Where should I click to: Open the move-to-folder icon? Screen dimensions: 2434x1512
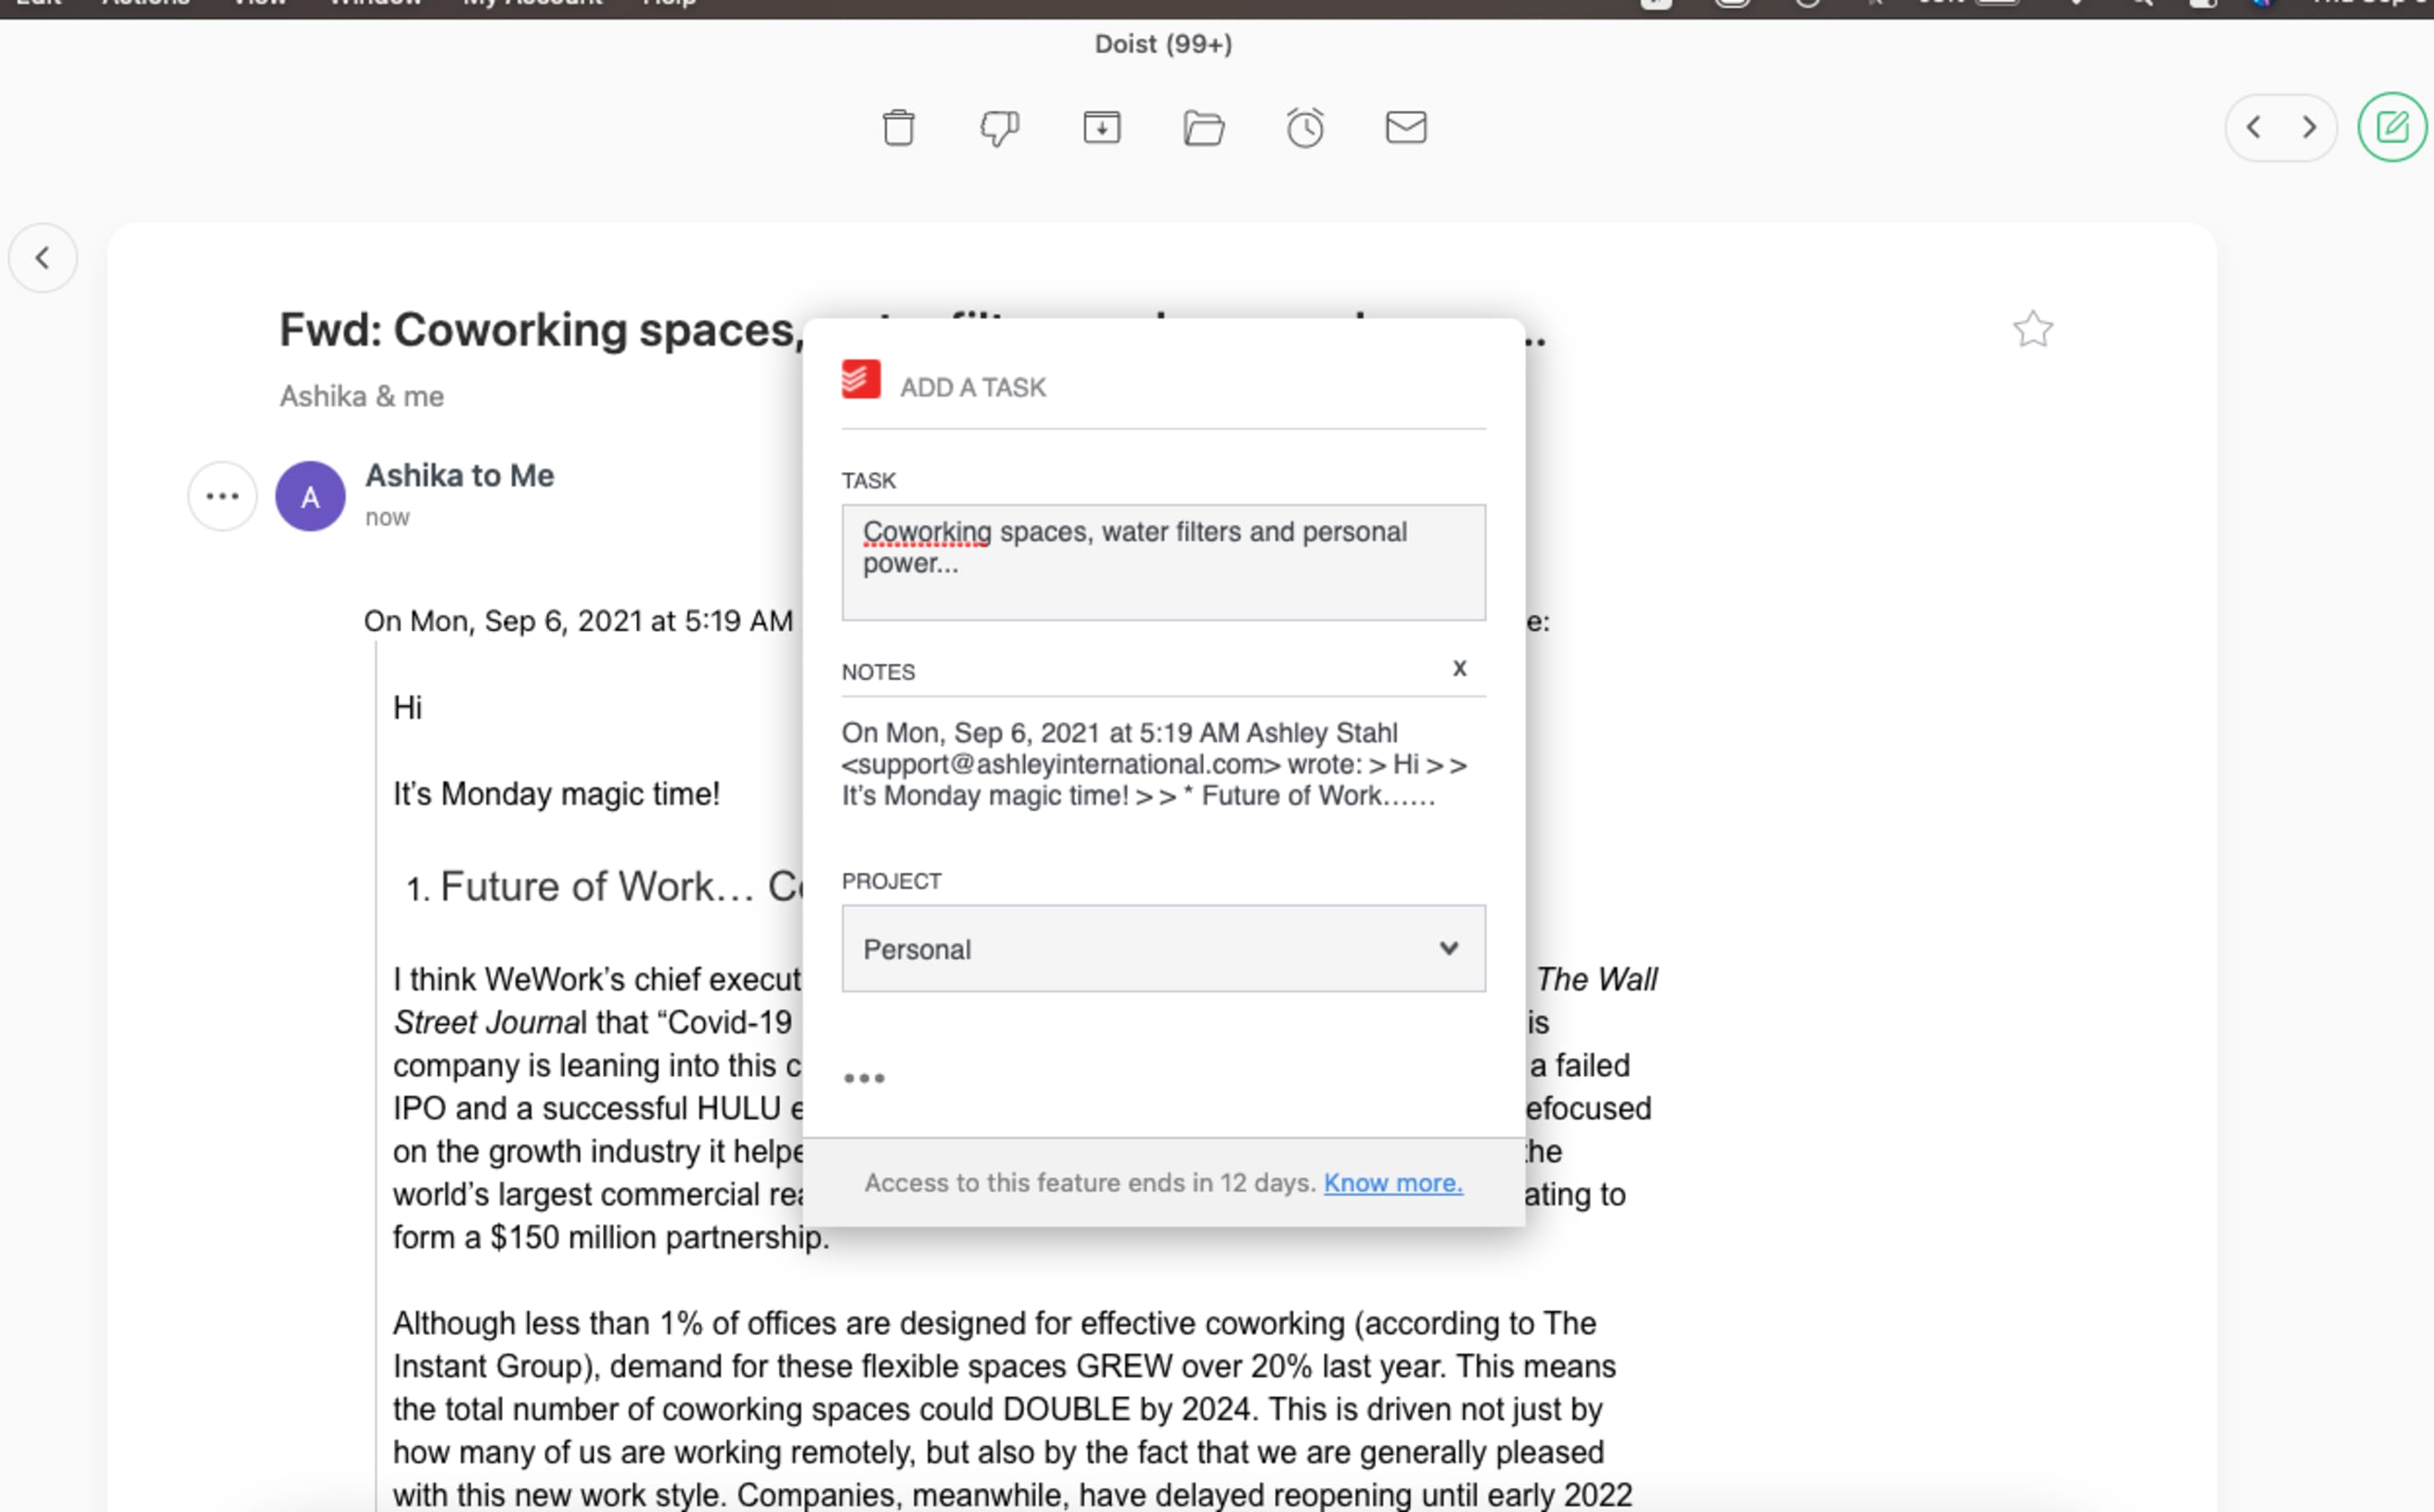point(1203,128)
